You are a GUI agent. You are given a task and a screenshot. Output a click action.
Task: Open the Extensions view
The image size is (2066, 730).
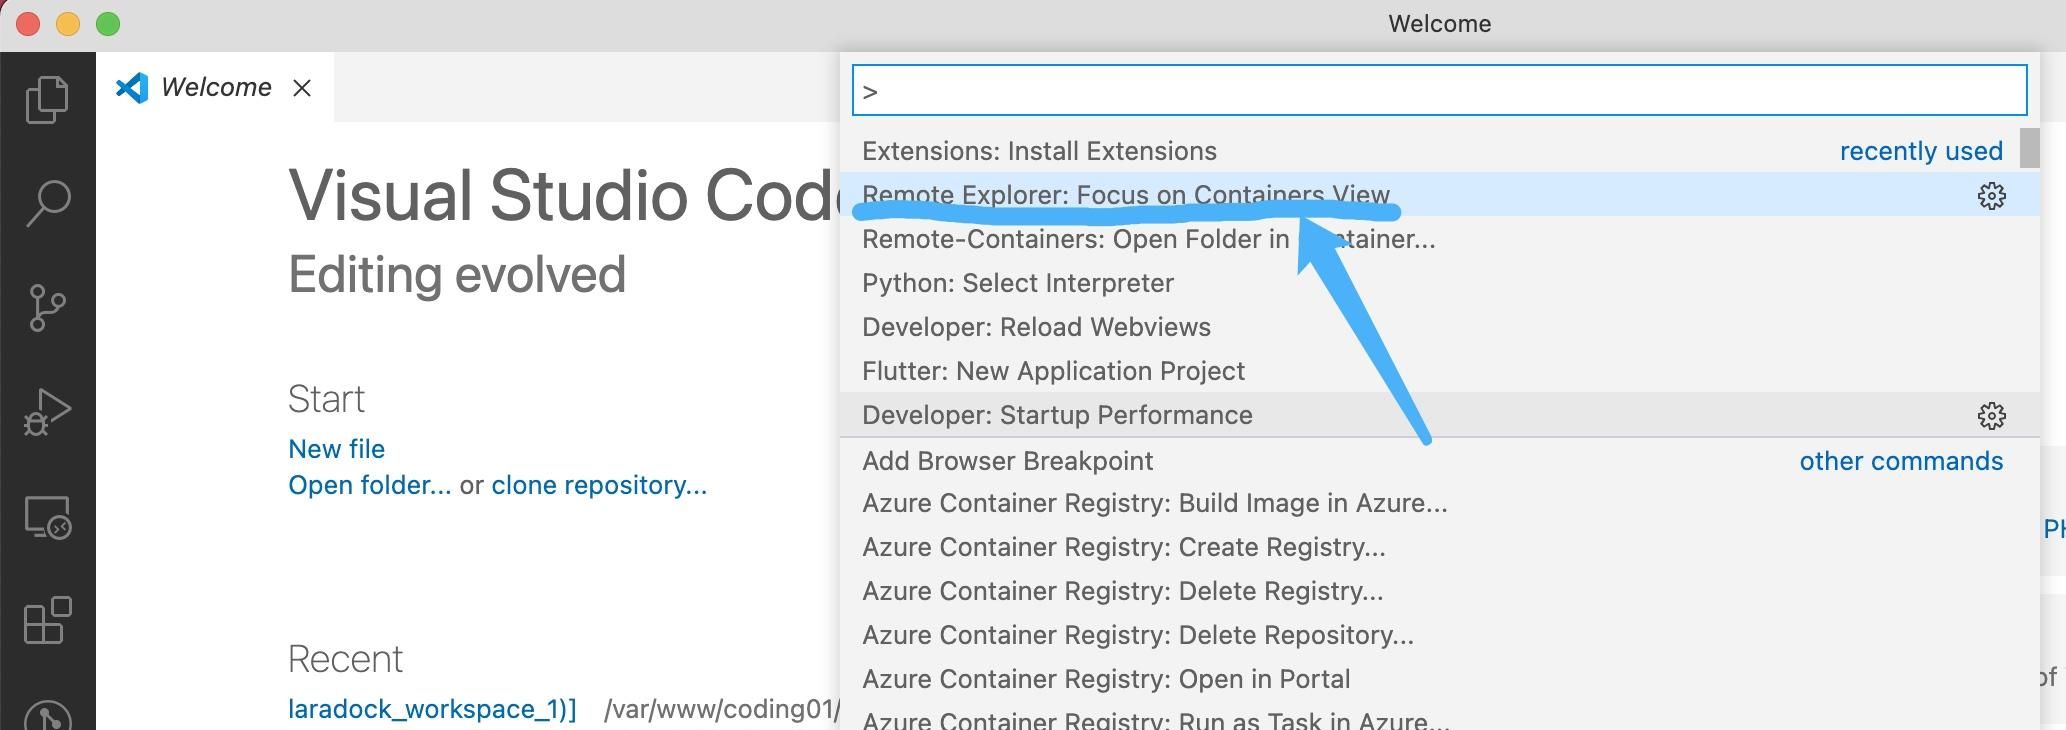coord(47,621)
